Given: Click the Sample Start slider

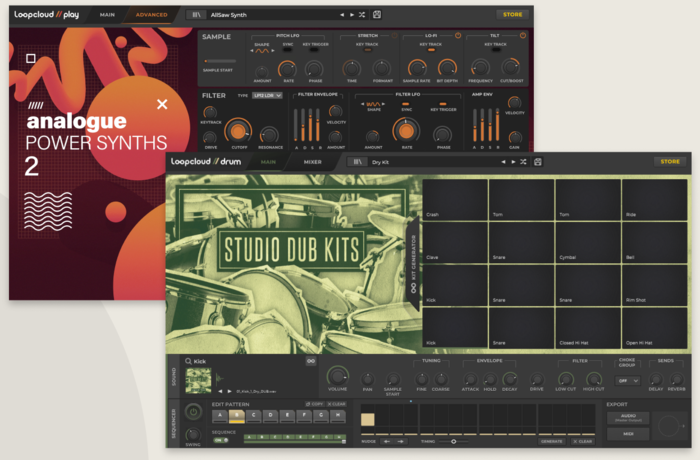Looking at the screenshot, I should pyautogui.click(x=218, y=60).
